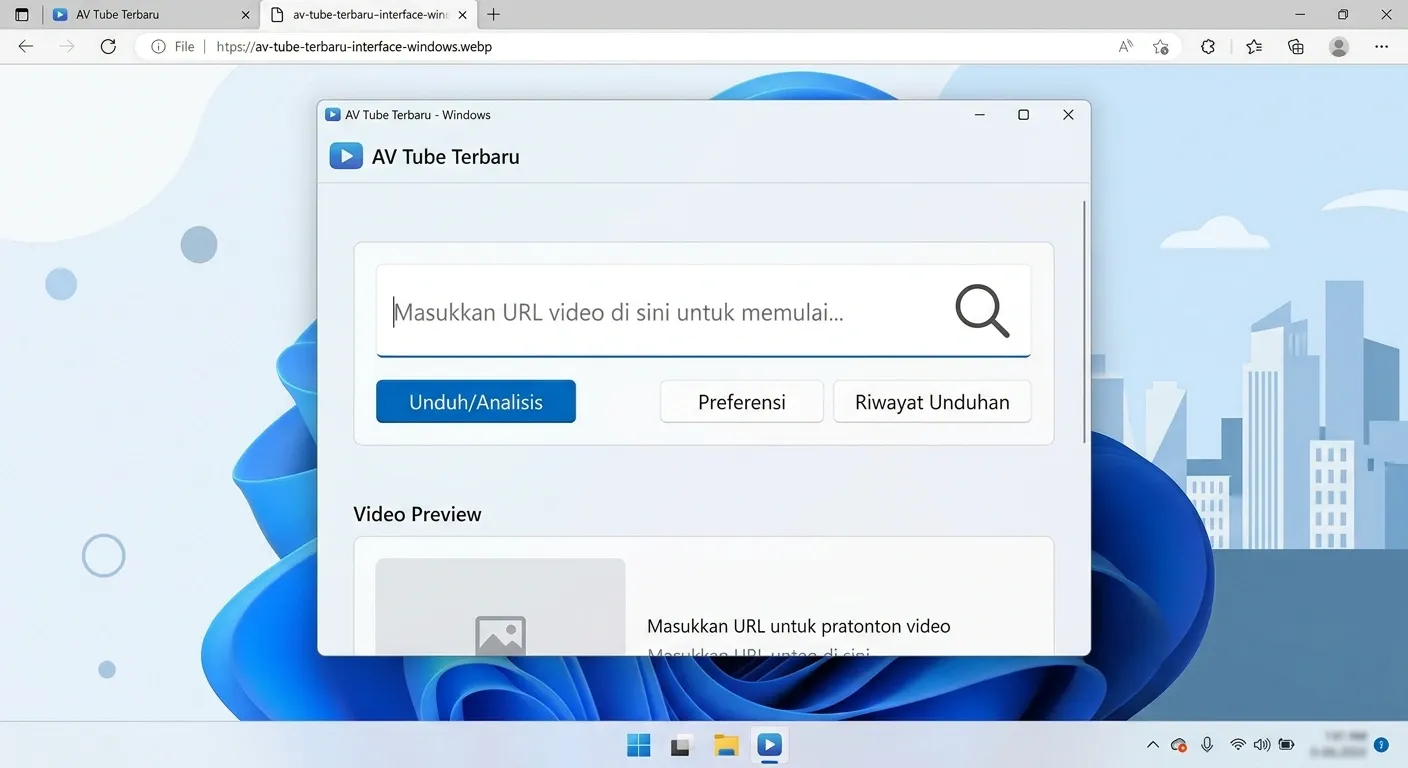Screen dimensions: 1408x768
Task: Click the Read aloud icon
Action: coord(1126,46)
